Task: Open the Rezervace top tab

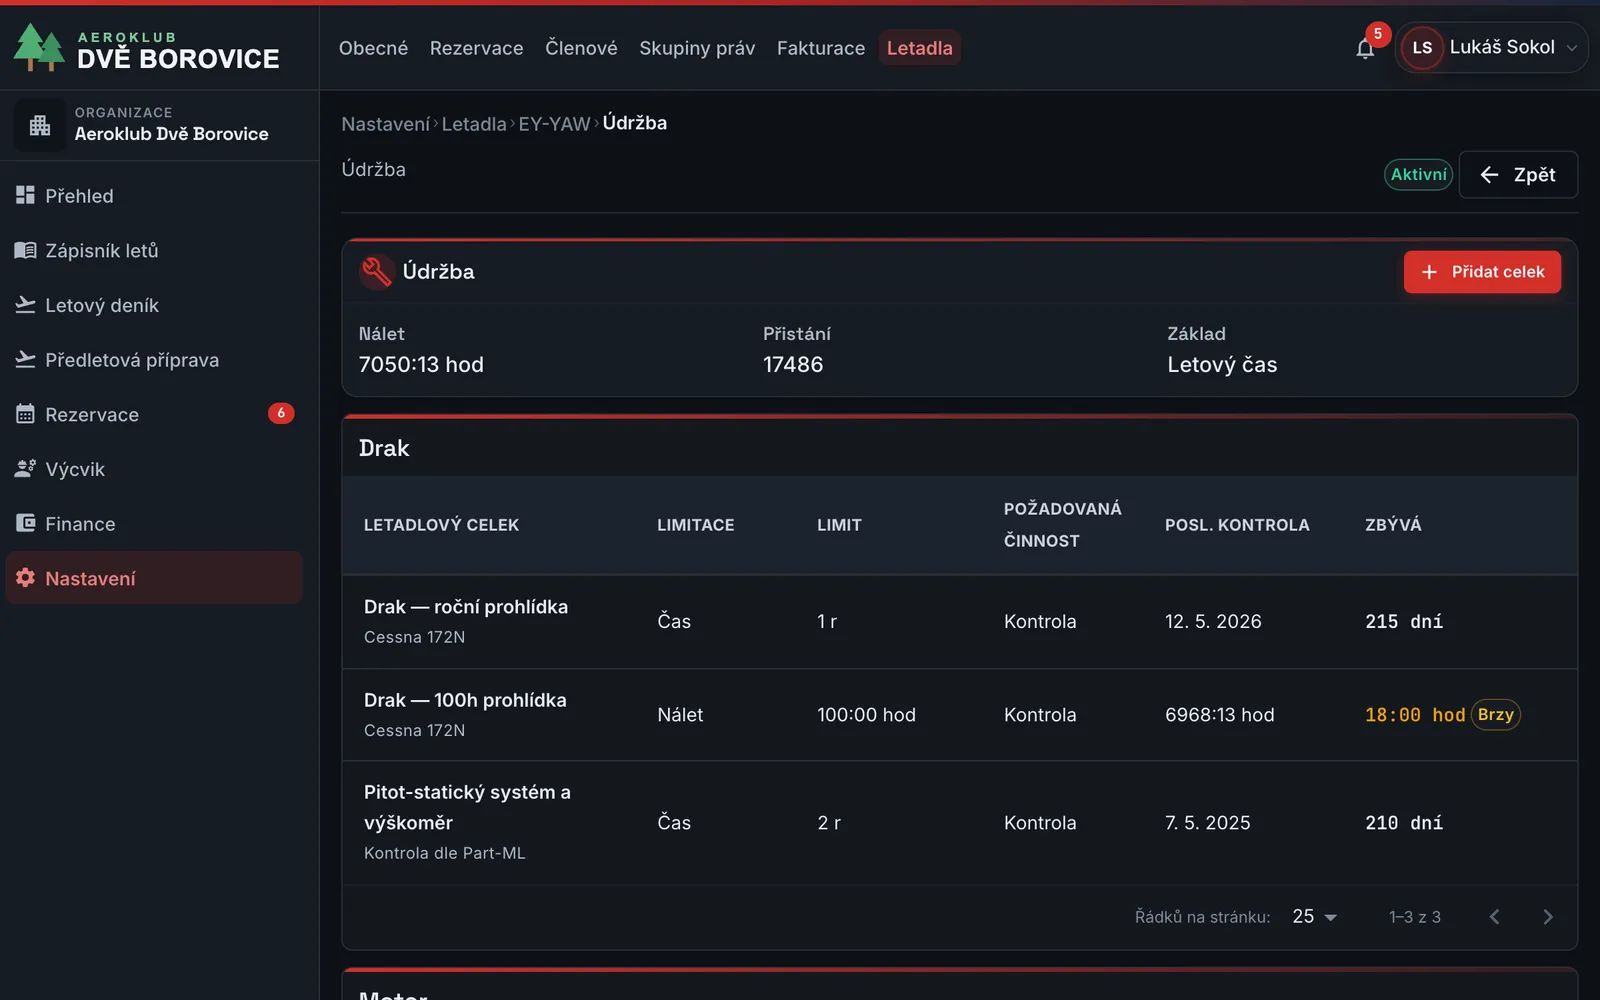Action: coord(476,48)
